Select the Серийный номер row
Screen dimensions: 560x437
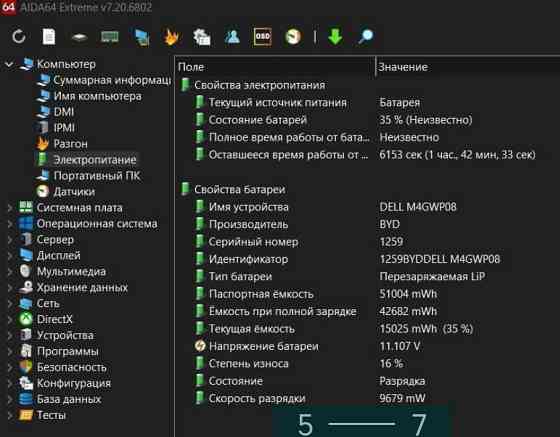click(368, 242)
